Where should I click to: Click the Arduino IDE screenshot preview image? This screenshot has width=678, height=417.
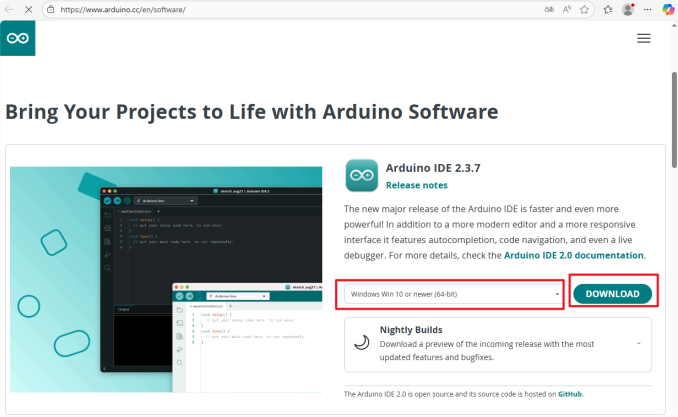(166, 279)
